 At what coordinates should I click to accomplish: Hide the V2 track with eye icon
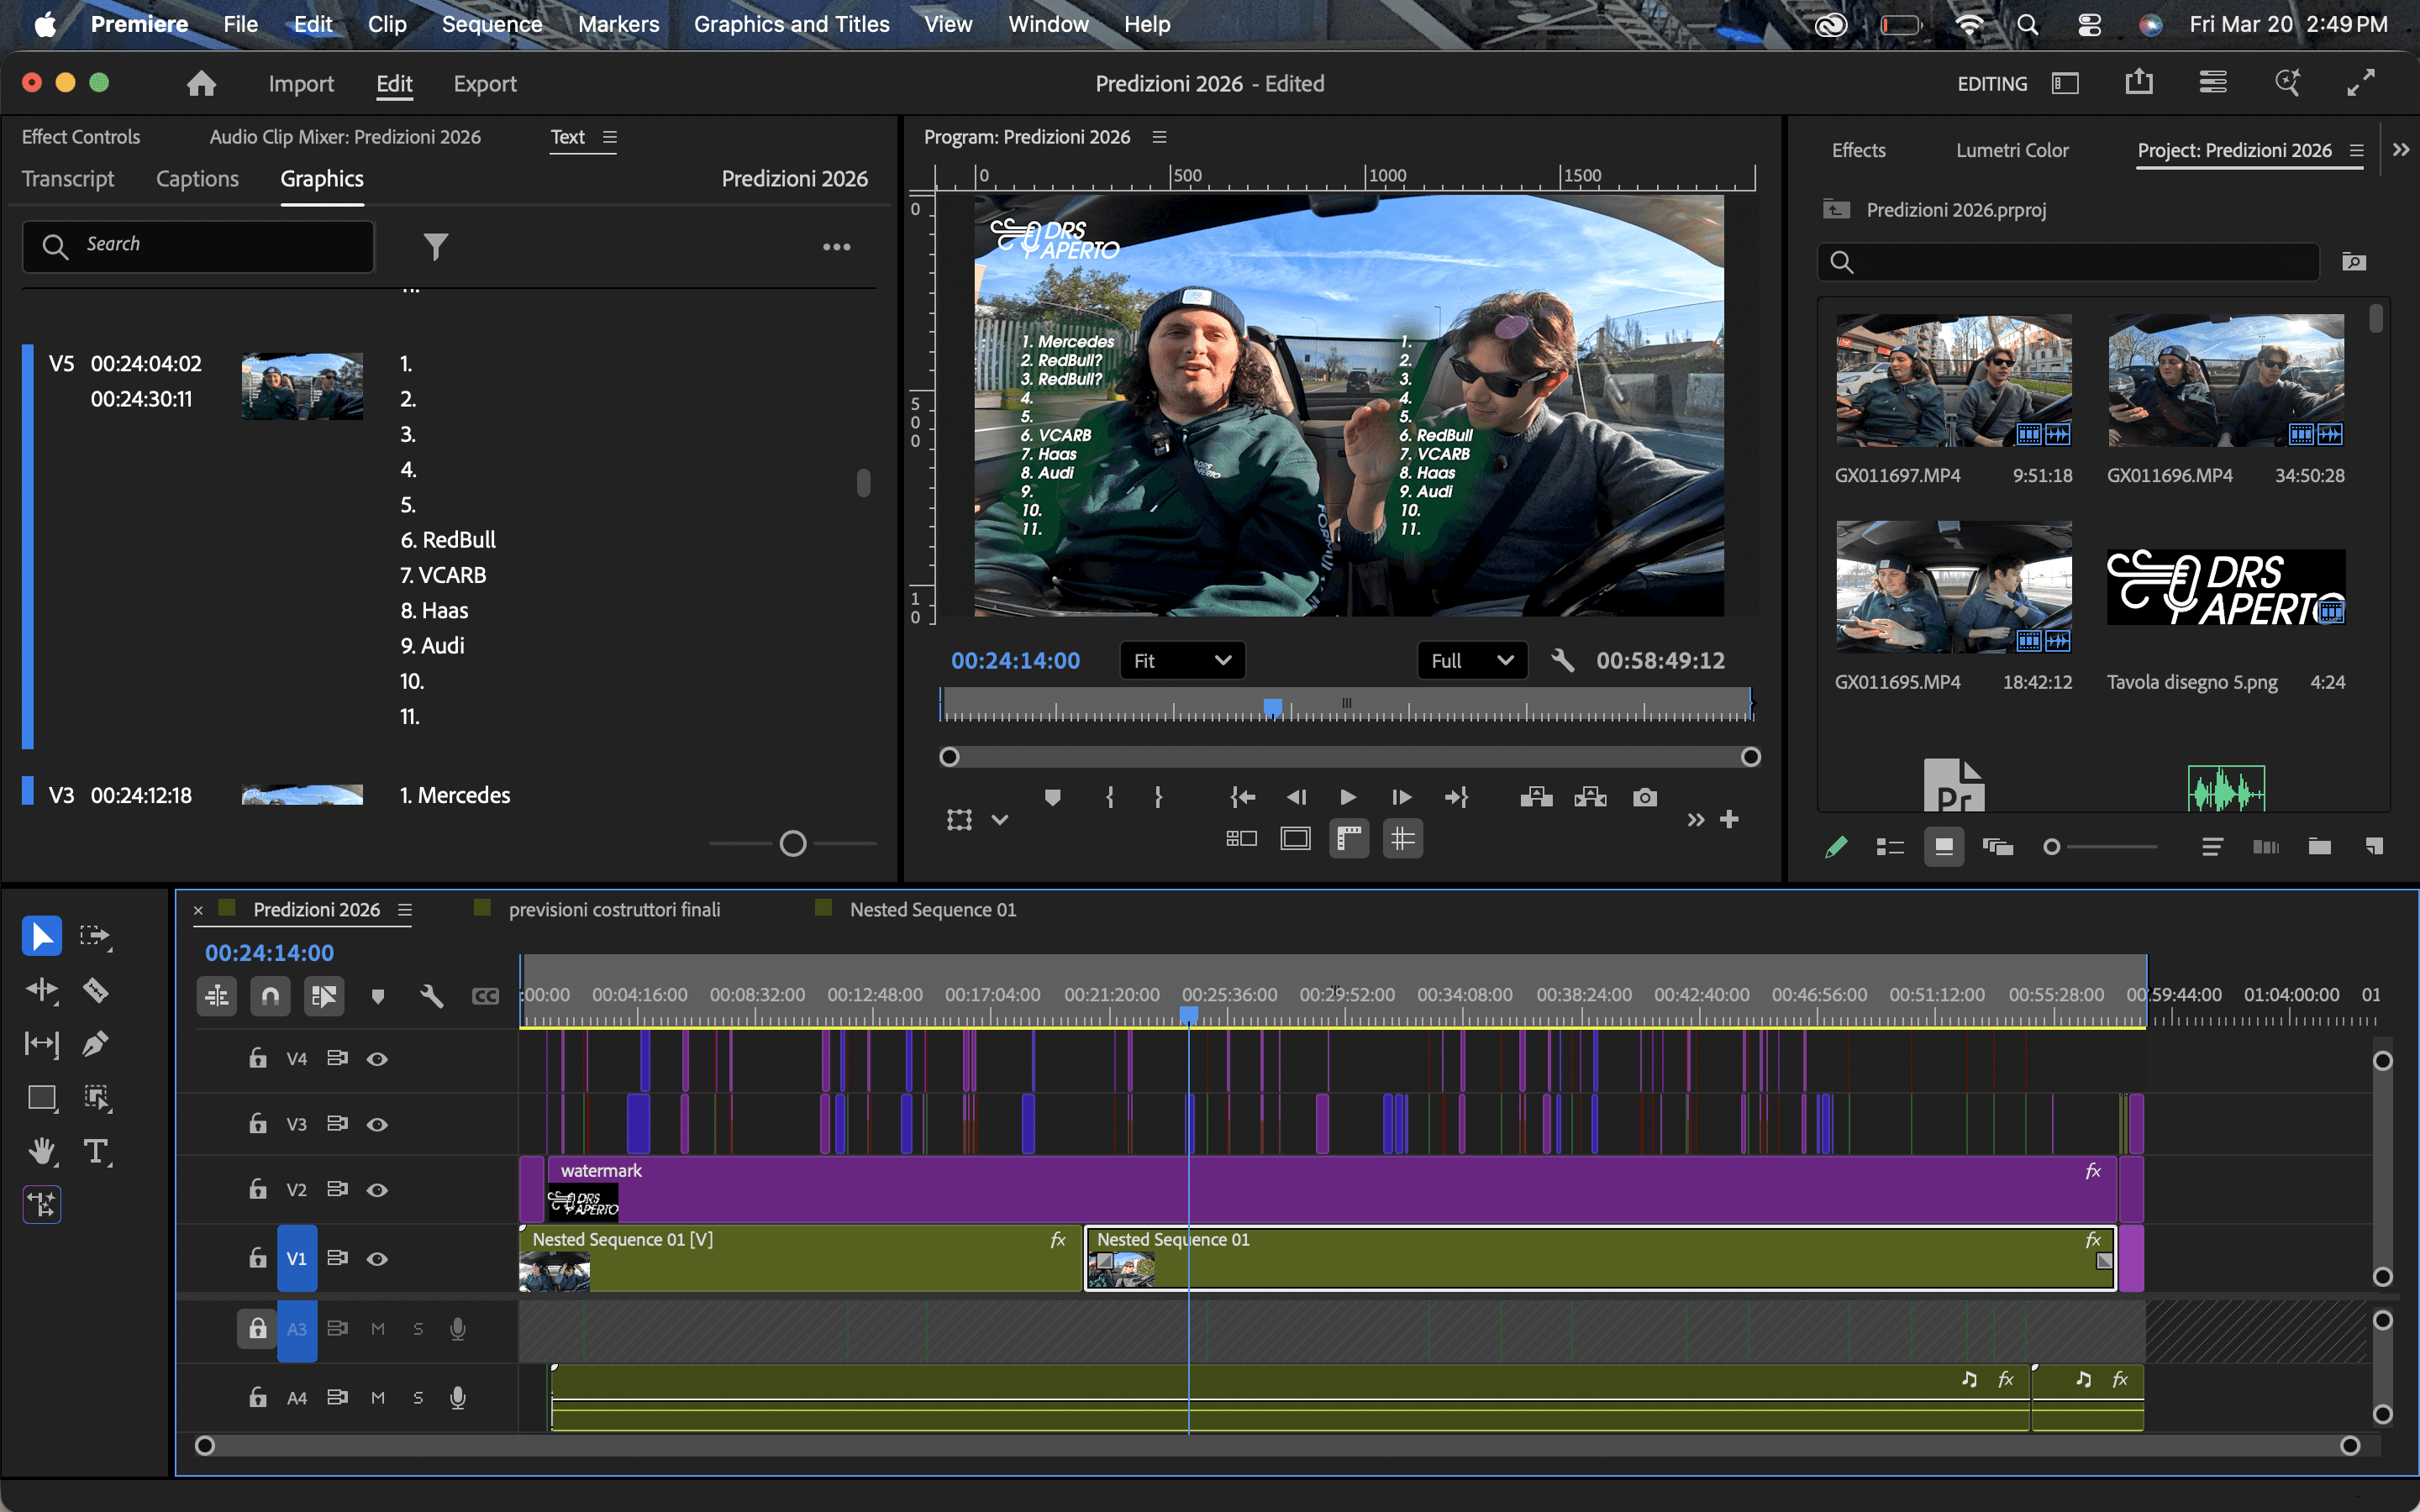[x=377, y=1190]
